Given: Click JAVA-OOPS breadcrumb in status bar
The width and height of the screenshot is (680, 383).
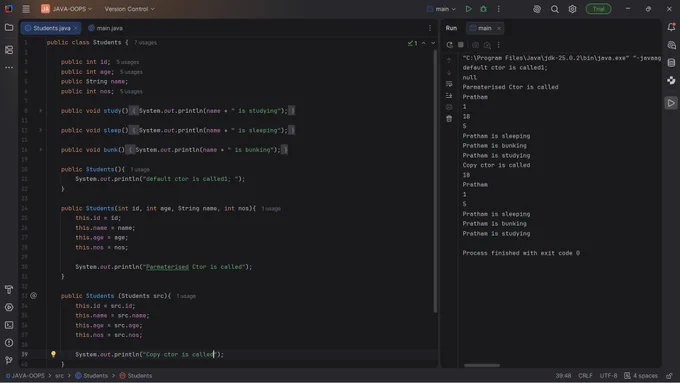Looking at the screenshot, I should click(x=25, y=376).
